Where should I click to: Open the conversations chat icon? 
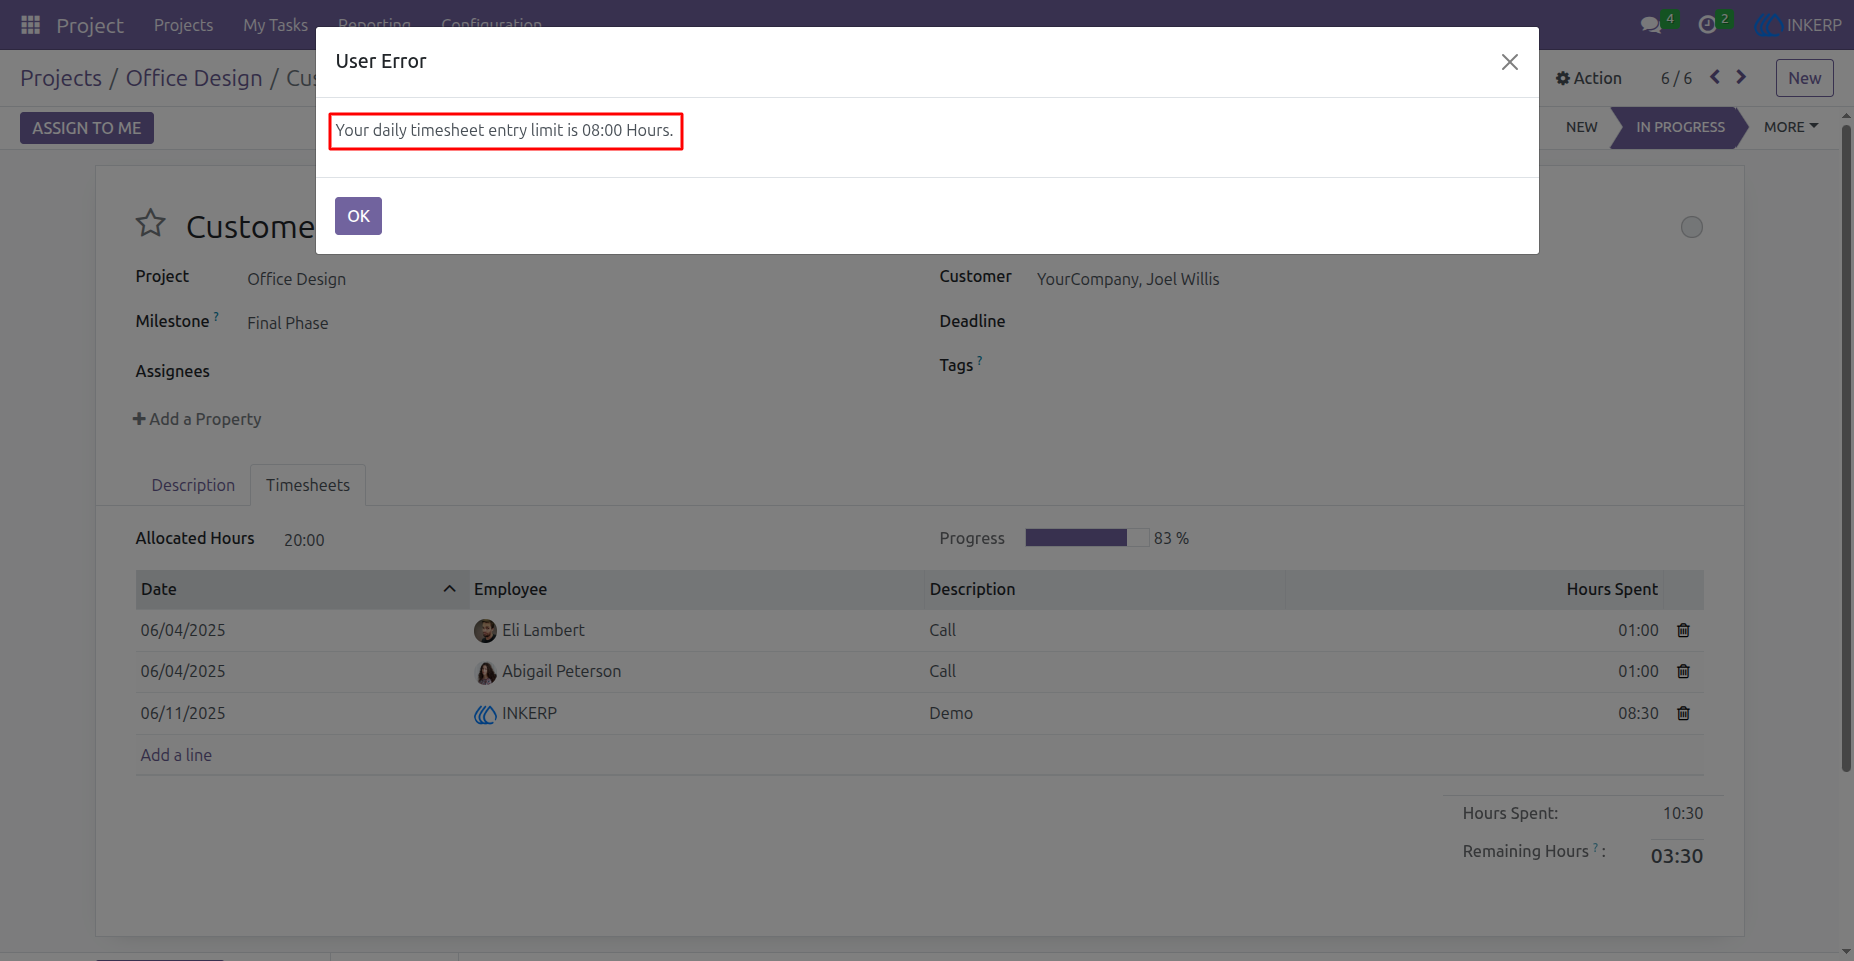[1651, 25]
